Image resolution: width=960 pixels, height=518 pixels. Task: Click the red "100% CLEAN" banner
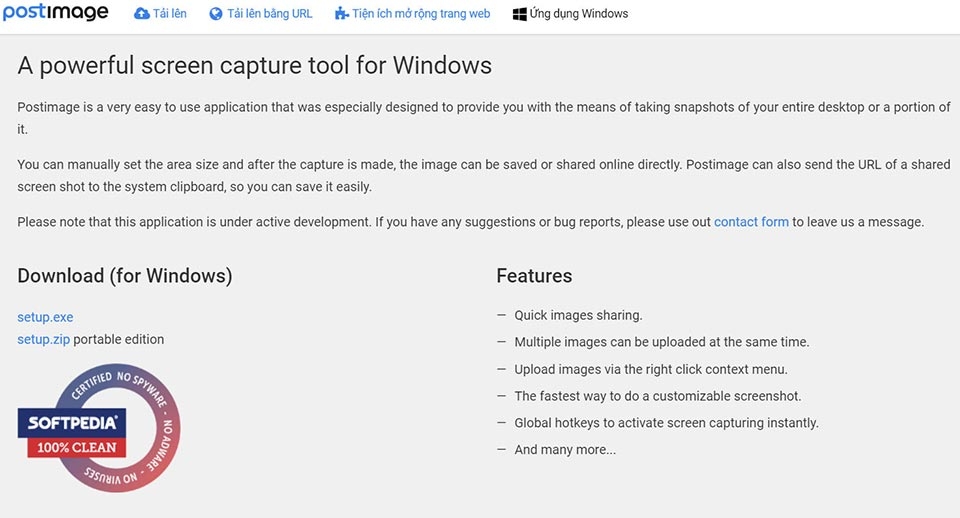pos(77,447)
